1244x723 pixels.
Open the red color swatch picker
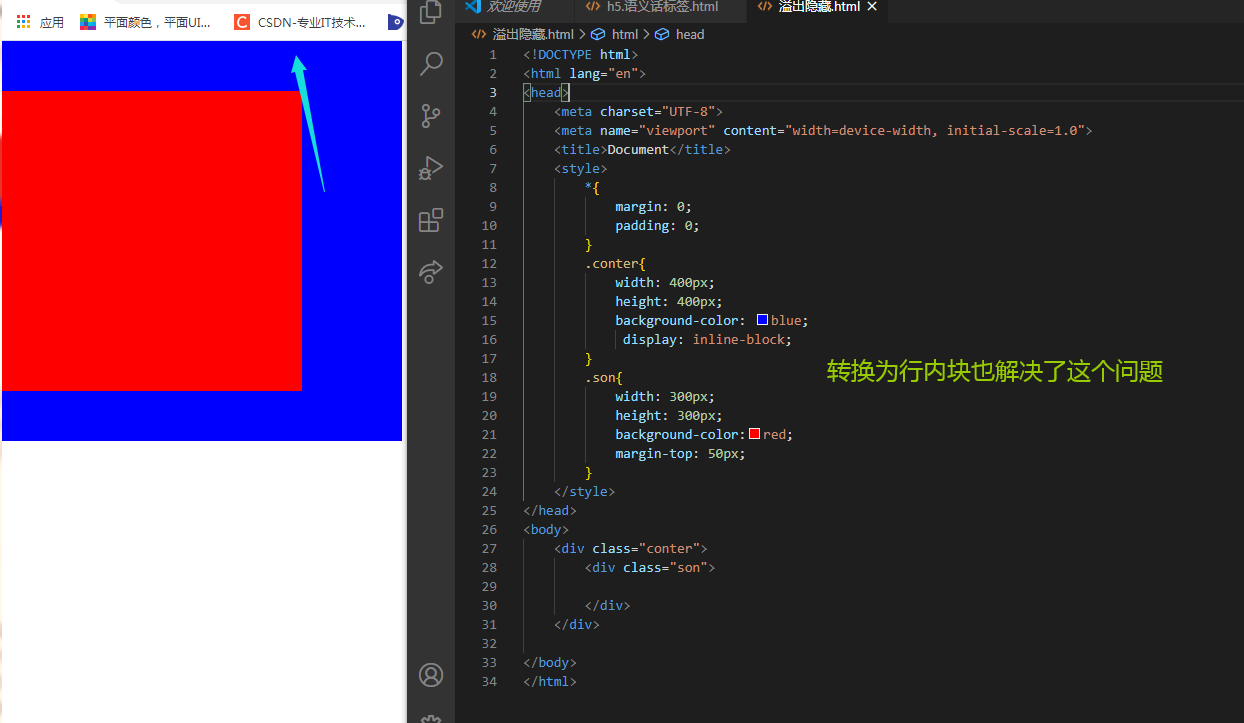click(x=754, y=434)
